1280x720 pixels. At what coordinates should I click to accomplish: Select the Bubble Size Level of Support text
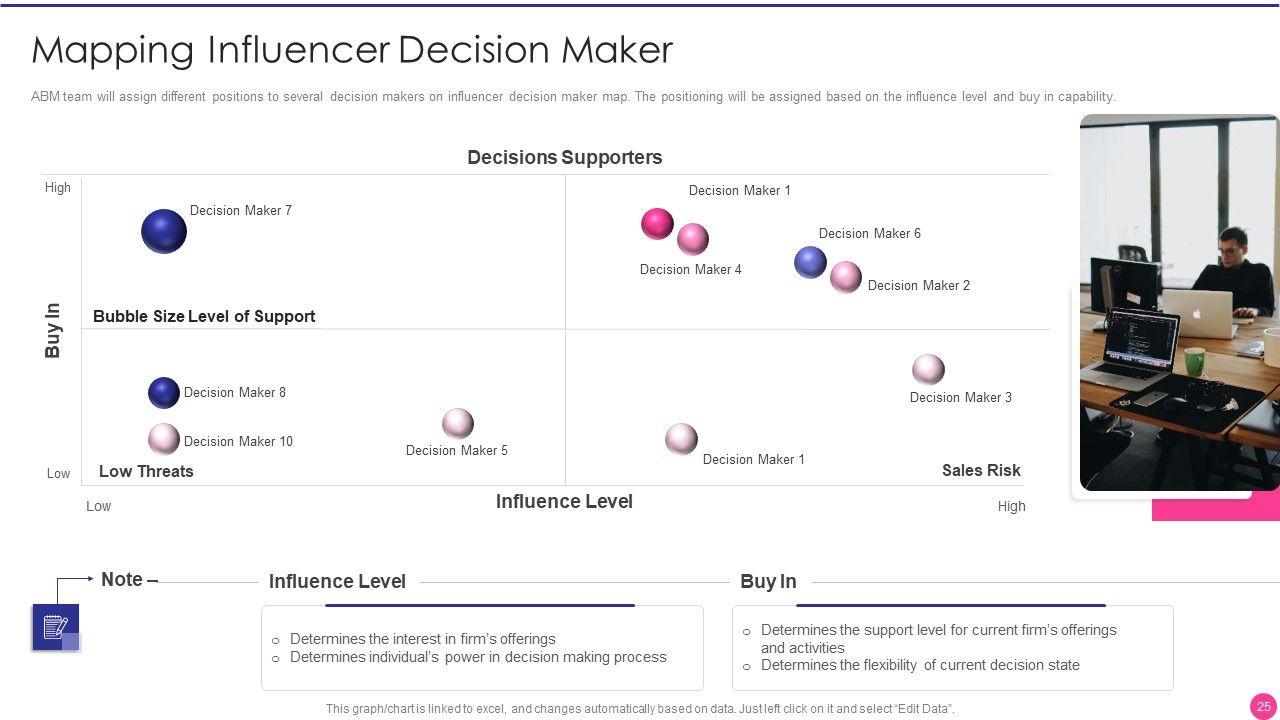click(204, 316)
